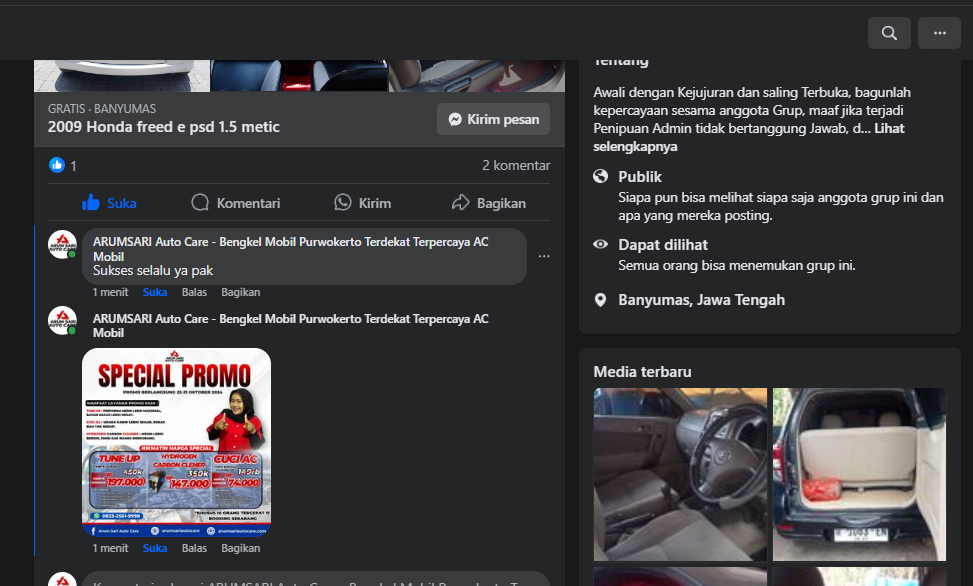973x586 pixels.
Task: Open three-dot menu beside first comment
Action: coord(544,256)
